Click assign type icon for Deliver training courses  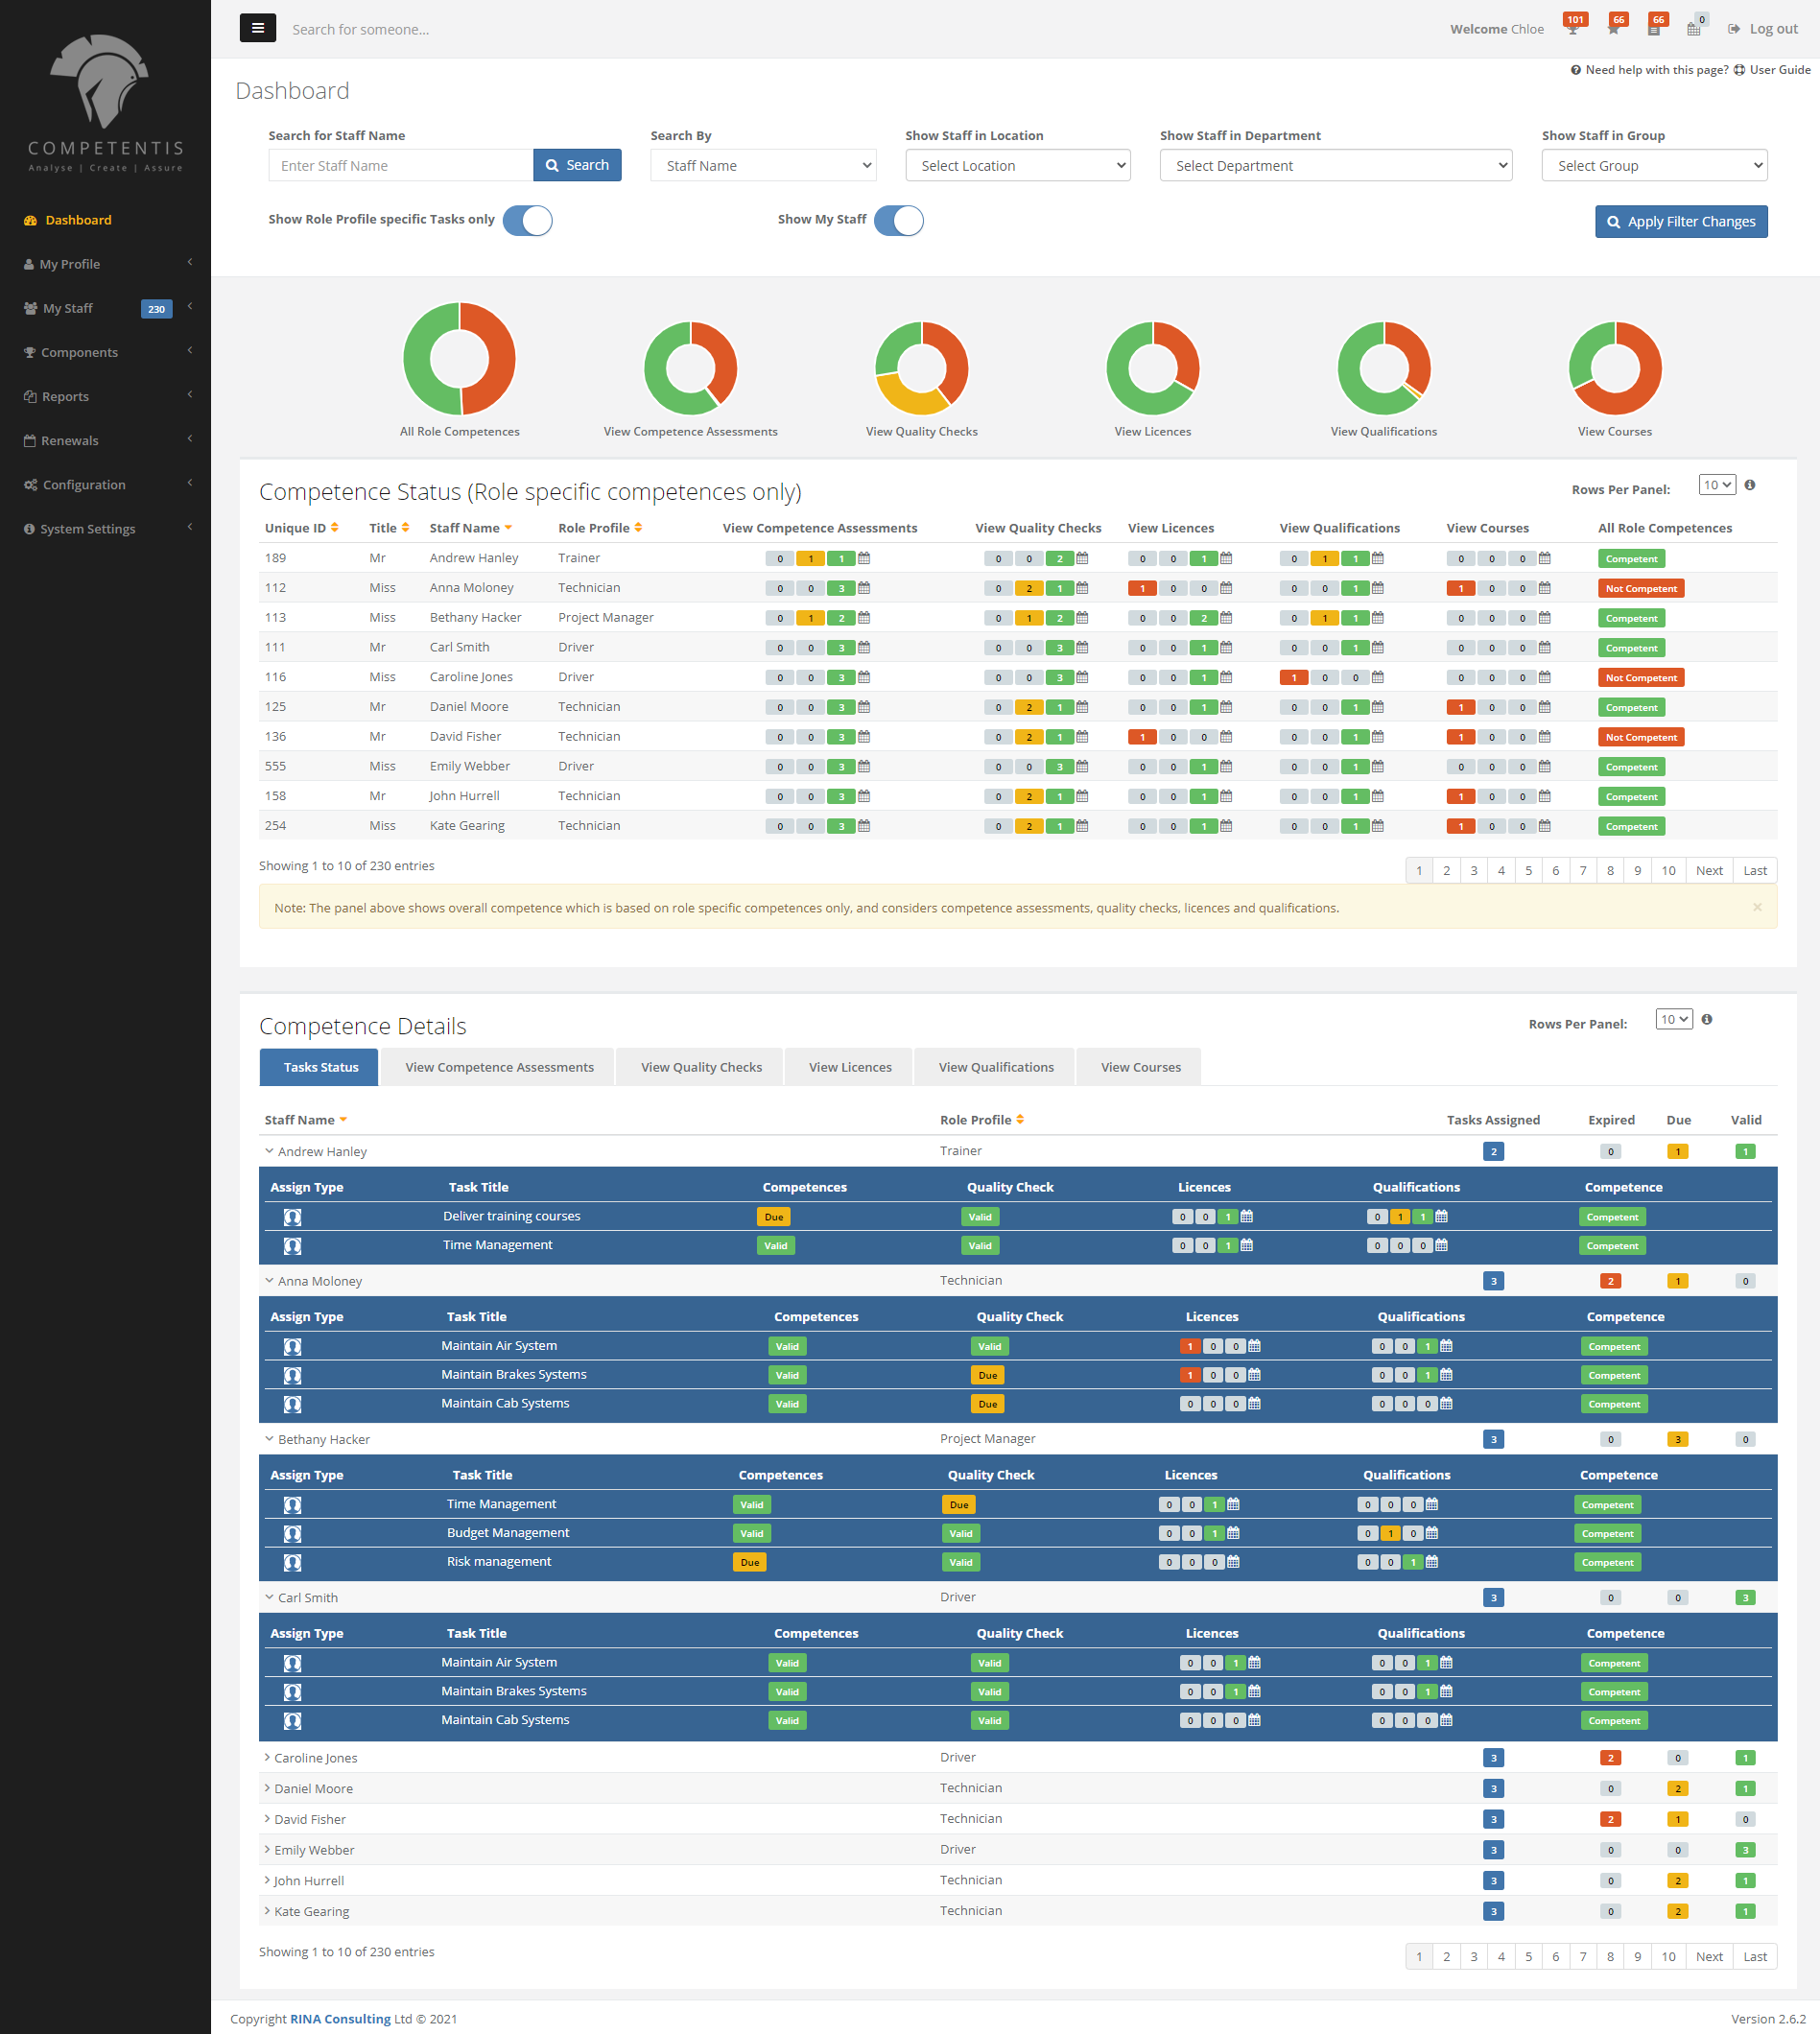pos(292,1217)
